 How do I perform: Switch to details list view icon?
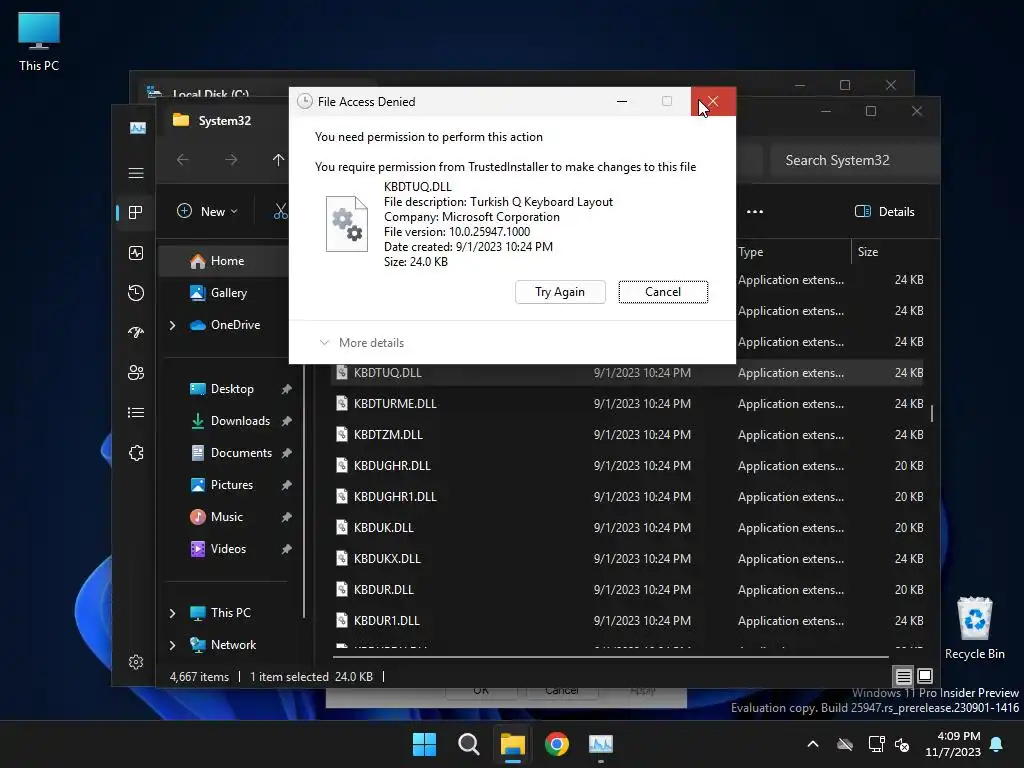(x=904, y=677)
